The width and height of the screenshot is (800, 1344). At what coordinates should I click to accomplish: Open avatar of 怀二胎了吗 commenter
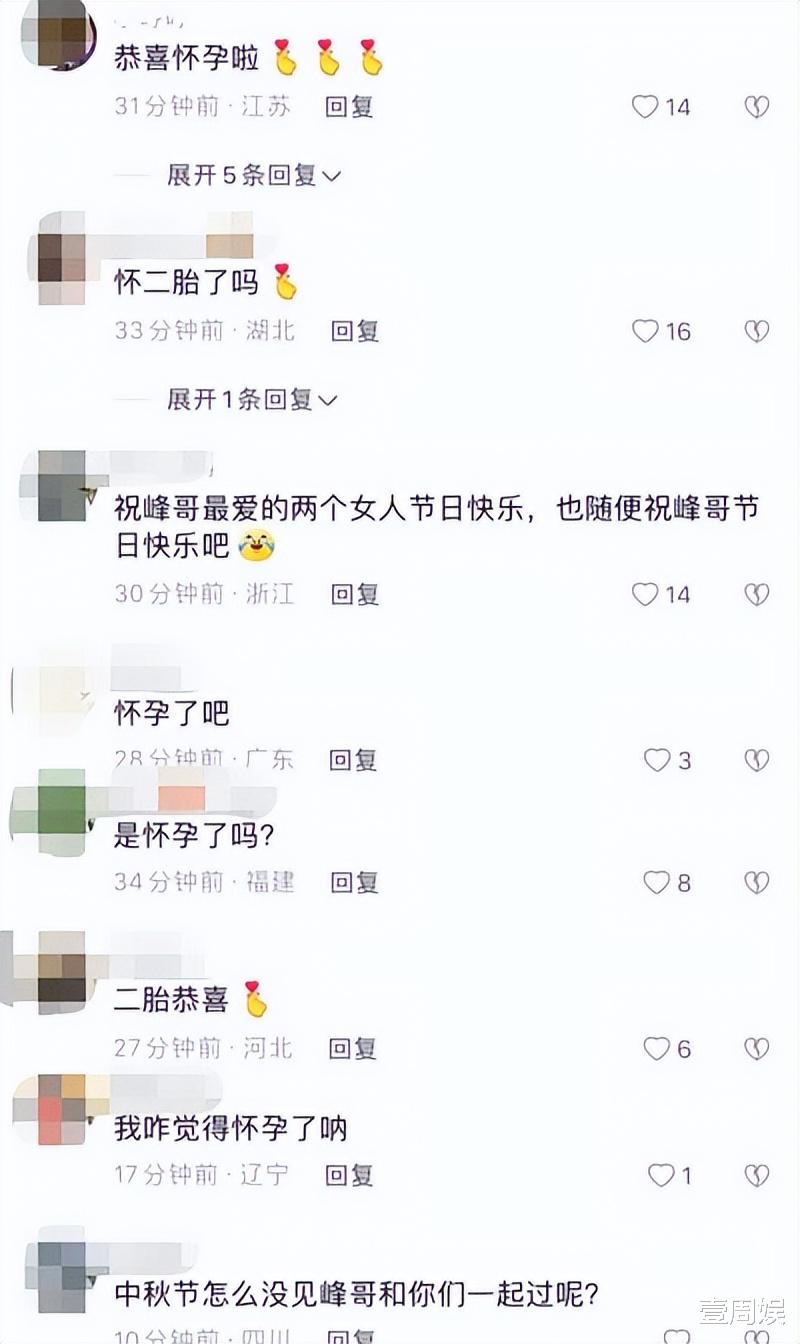[62, 257]
